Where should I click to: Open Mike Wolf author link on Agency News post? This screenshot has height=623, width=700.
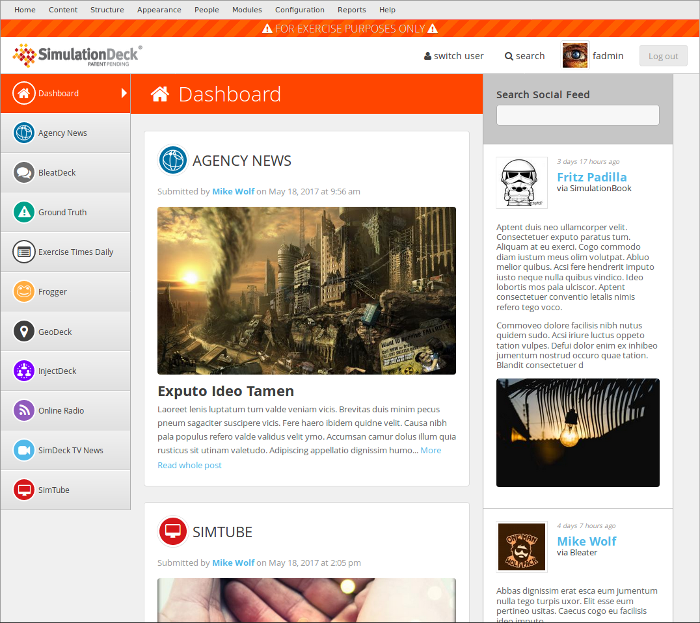point(233,191)
